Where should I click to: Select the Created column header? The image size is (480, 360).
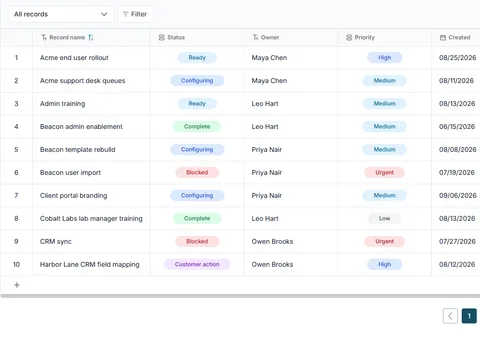coord(456,37)
